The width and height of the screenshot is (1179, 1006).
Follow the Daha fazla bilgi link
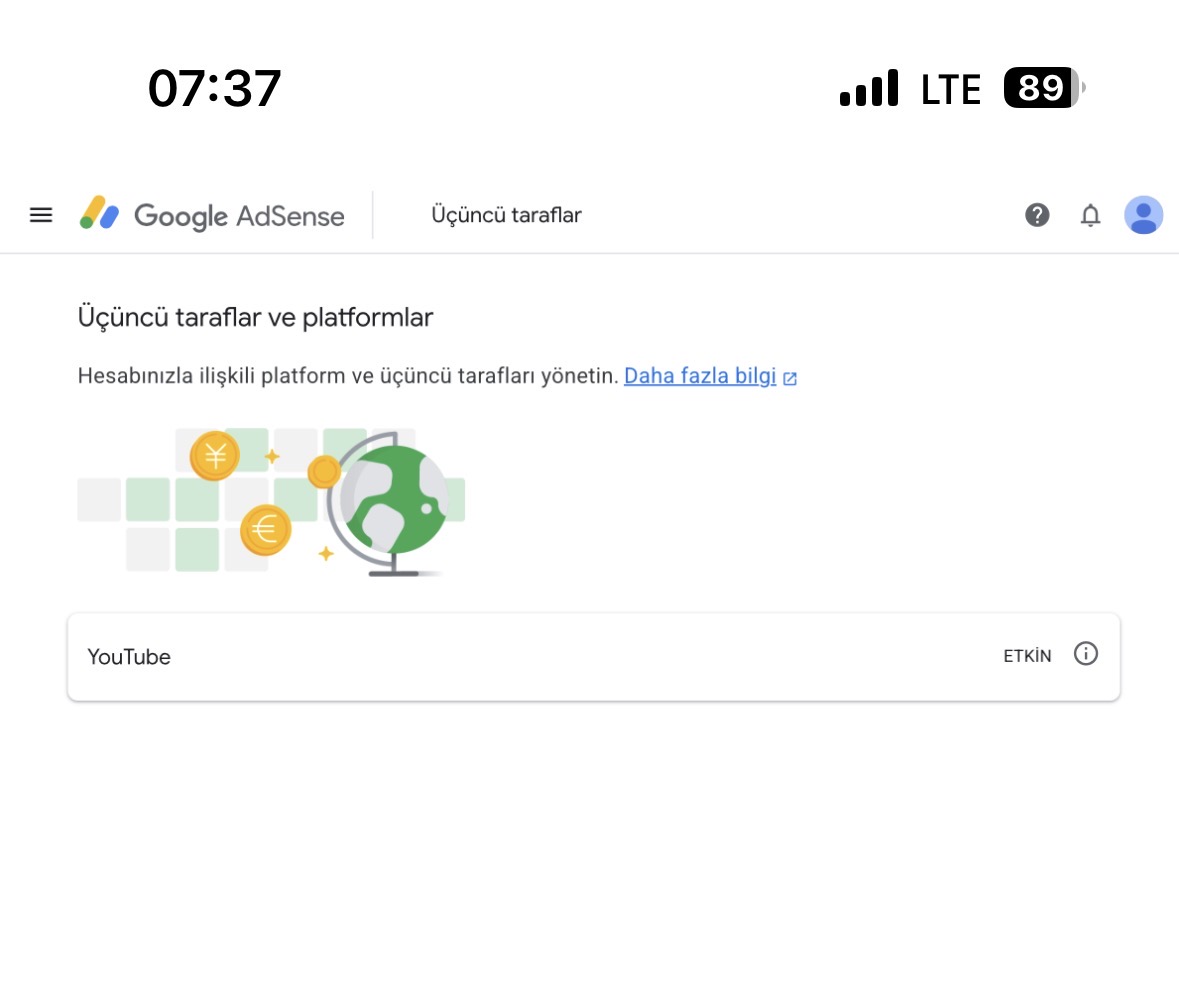coord(700,376)
